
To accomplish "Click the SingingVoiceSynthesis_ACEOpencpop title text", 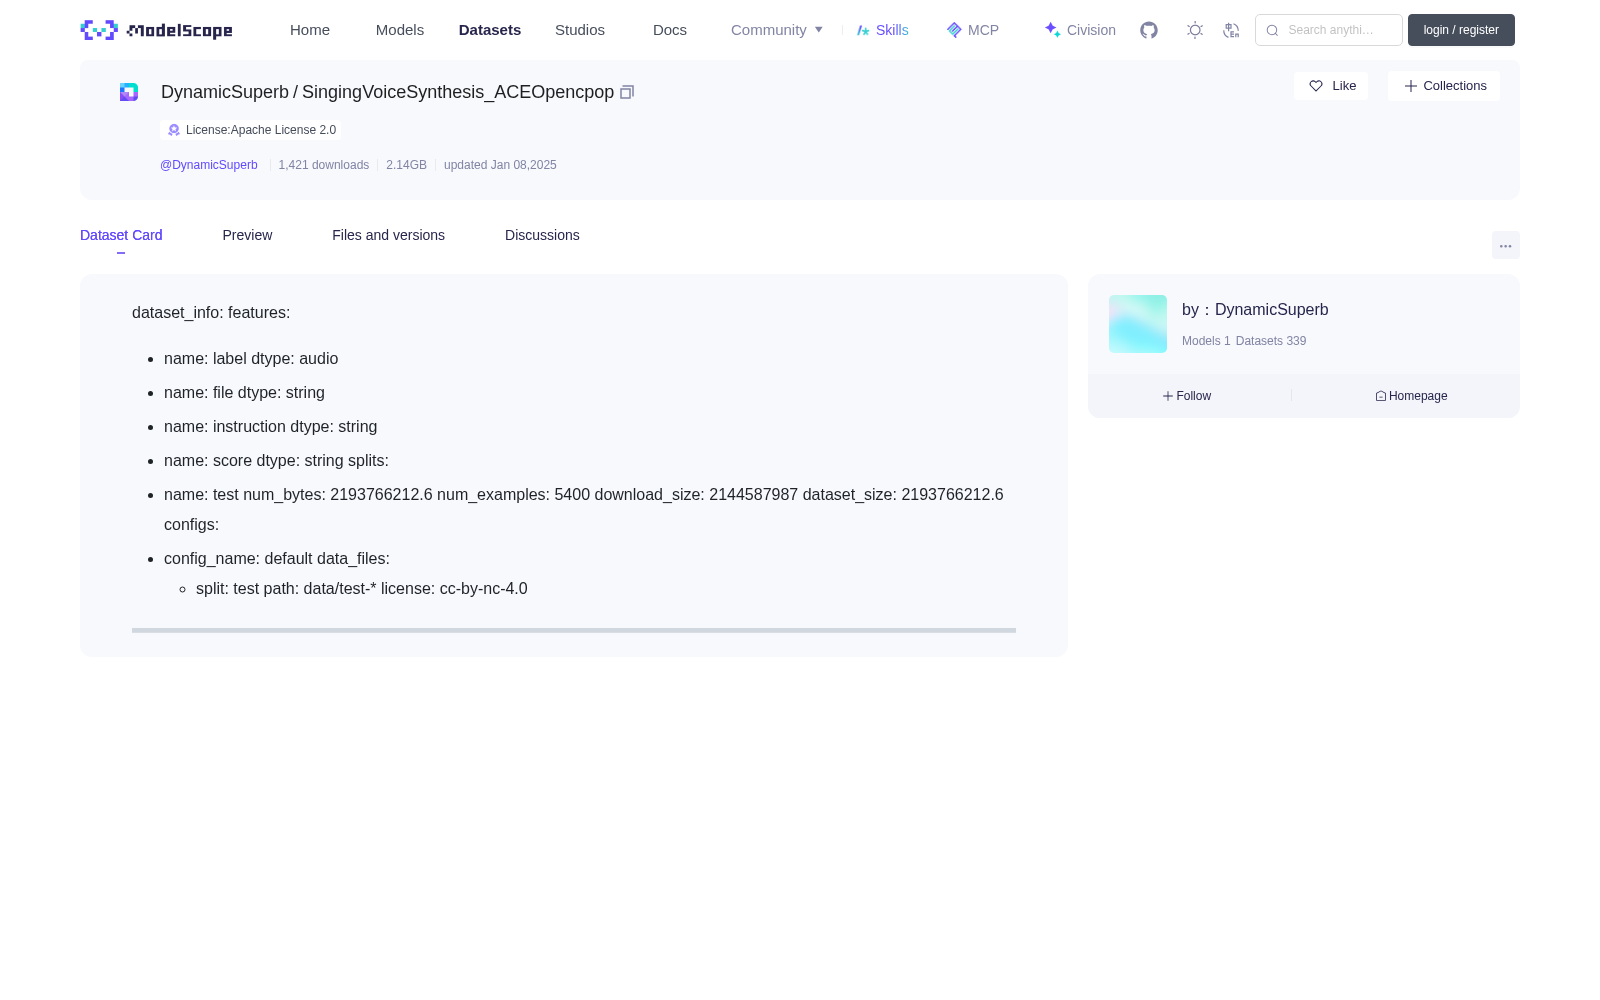I will point(458,92).
